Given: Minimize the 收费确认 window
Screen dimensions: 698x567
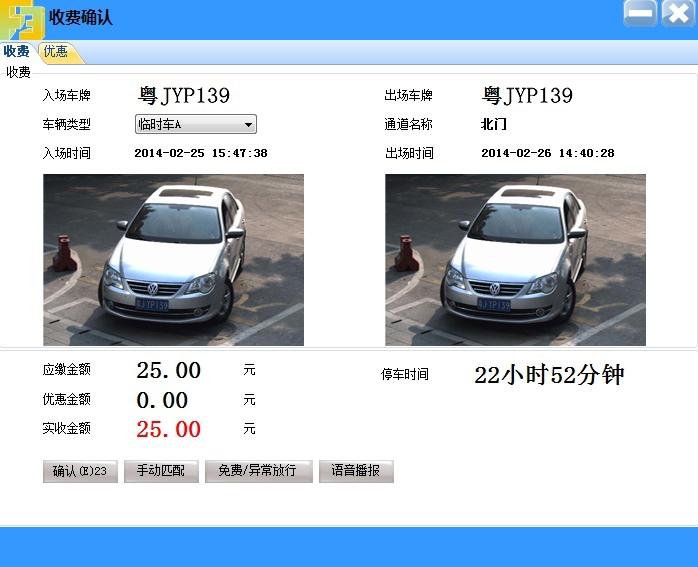Looking at the screenshot, I should [x=640, y=14].
